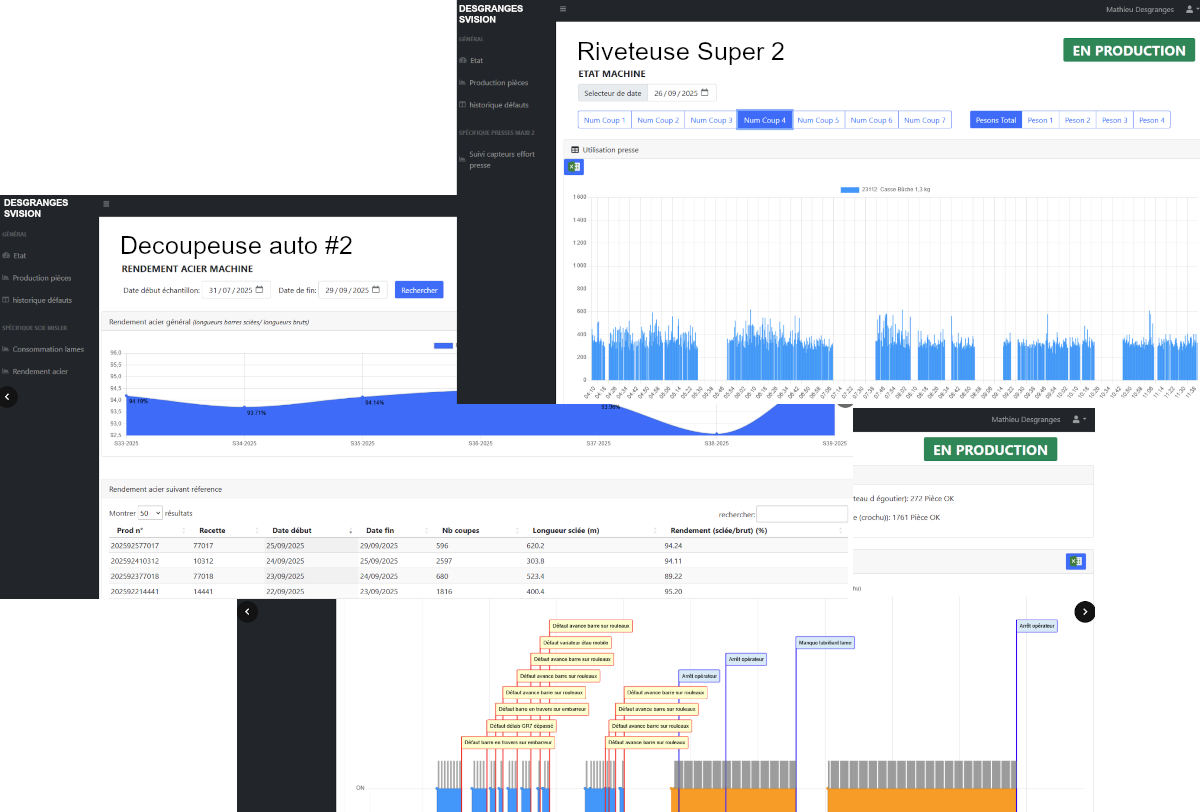Click the rechercher table search field
This screenshot has width=1200, height=812.
coord(801,514)
